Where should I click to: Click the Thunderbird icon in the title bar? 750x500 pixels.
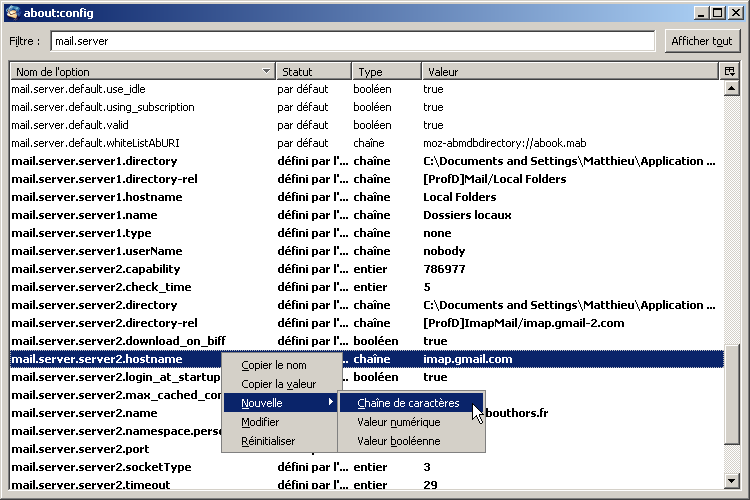click(13, 13)
